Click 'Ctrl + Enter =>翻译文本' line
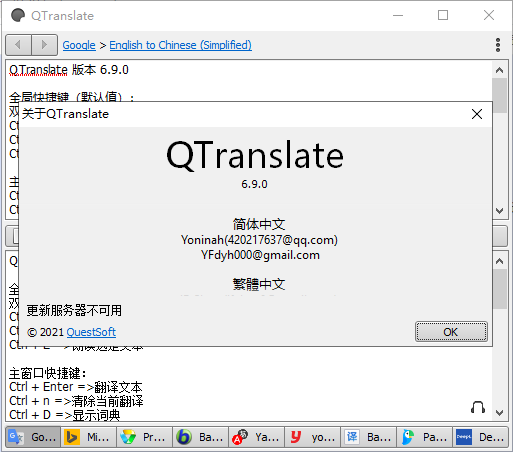The width and height of the screenshot is (513, 452). (x=76, y=387)
